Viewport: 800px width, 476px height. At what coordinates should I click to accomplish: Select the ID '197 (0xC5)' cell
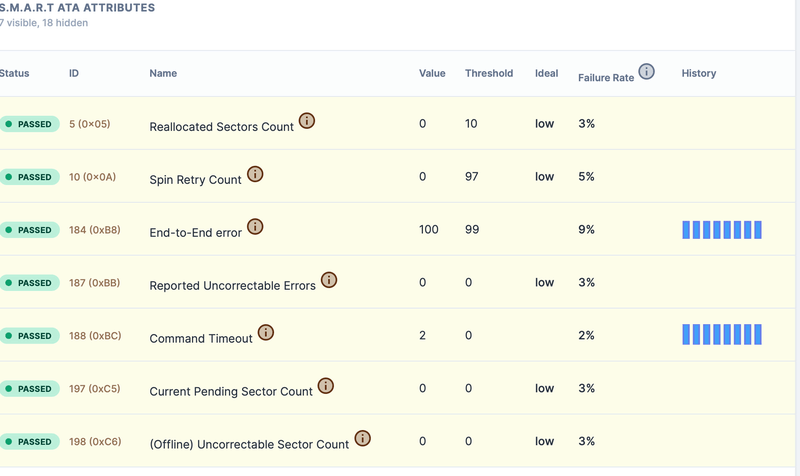click(x=95, y=389)
